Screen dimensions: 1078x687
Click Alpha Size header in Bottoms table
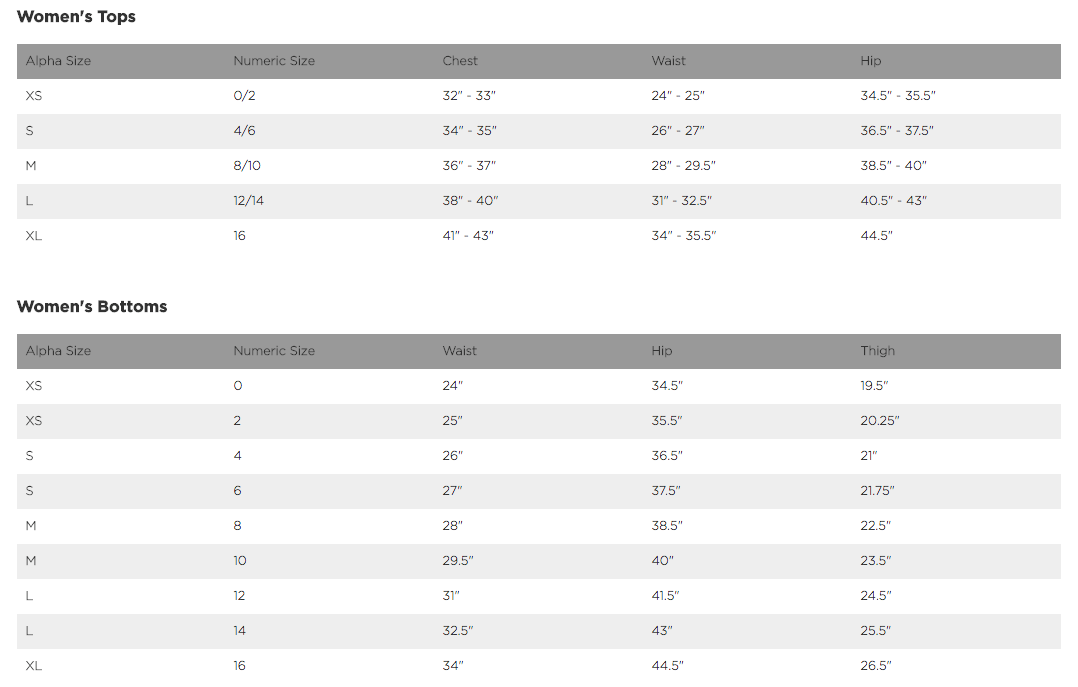[x=58, y=351]
